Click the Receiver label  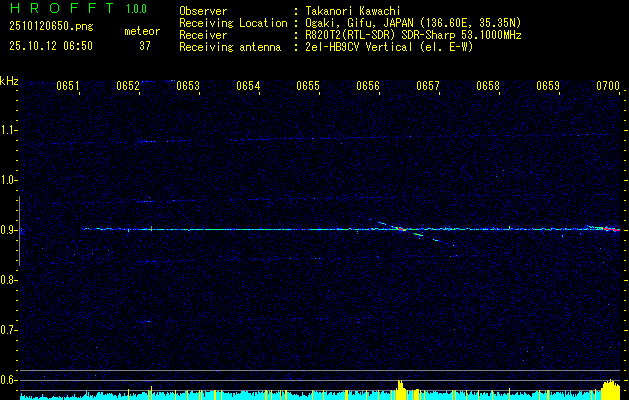pos(203,35)
